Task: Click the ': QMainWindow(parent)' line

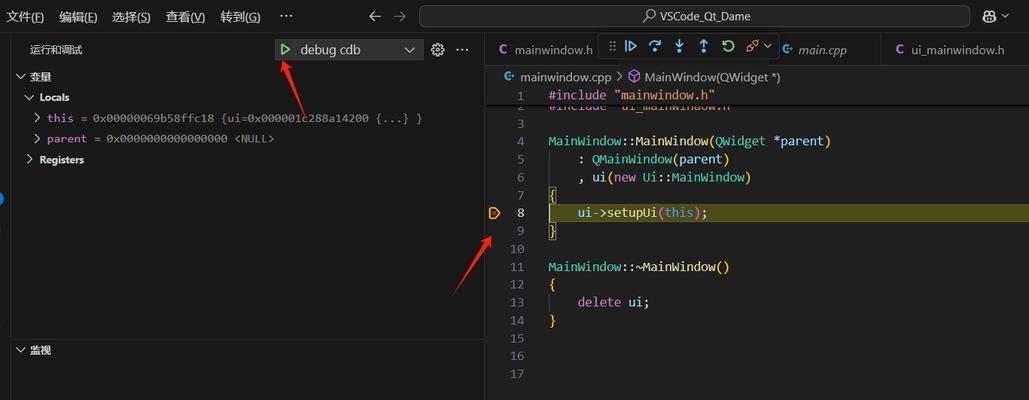Action: (653, 159)
